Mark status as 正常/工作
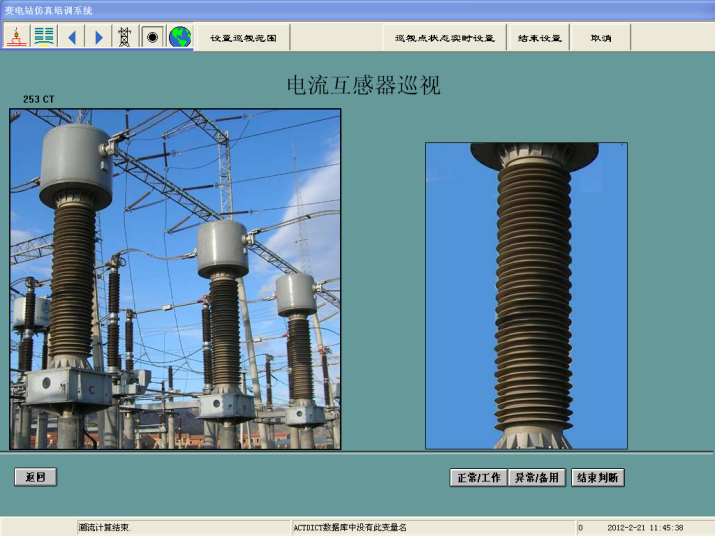The image size is (715, 536). coord(478,478)
